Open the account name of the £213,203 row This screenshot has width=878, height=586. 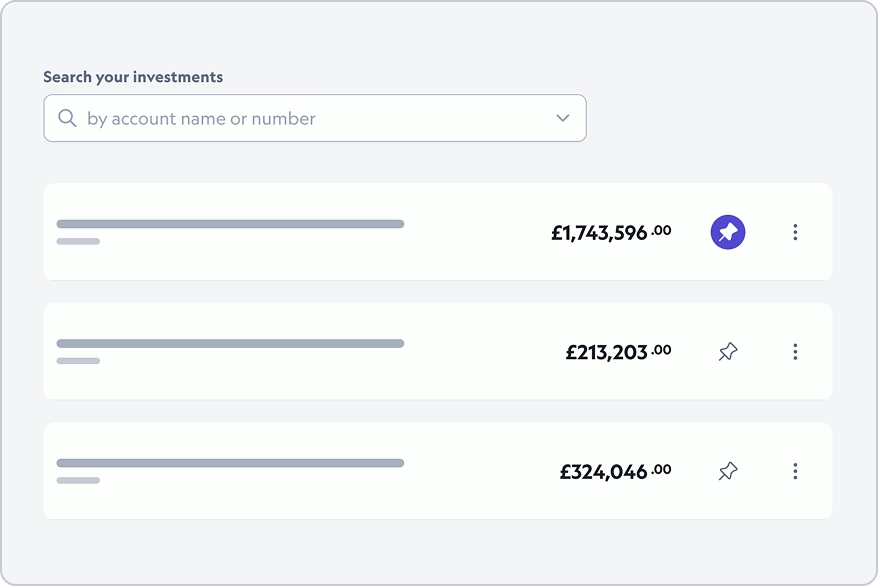point(230,343)
